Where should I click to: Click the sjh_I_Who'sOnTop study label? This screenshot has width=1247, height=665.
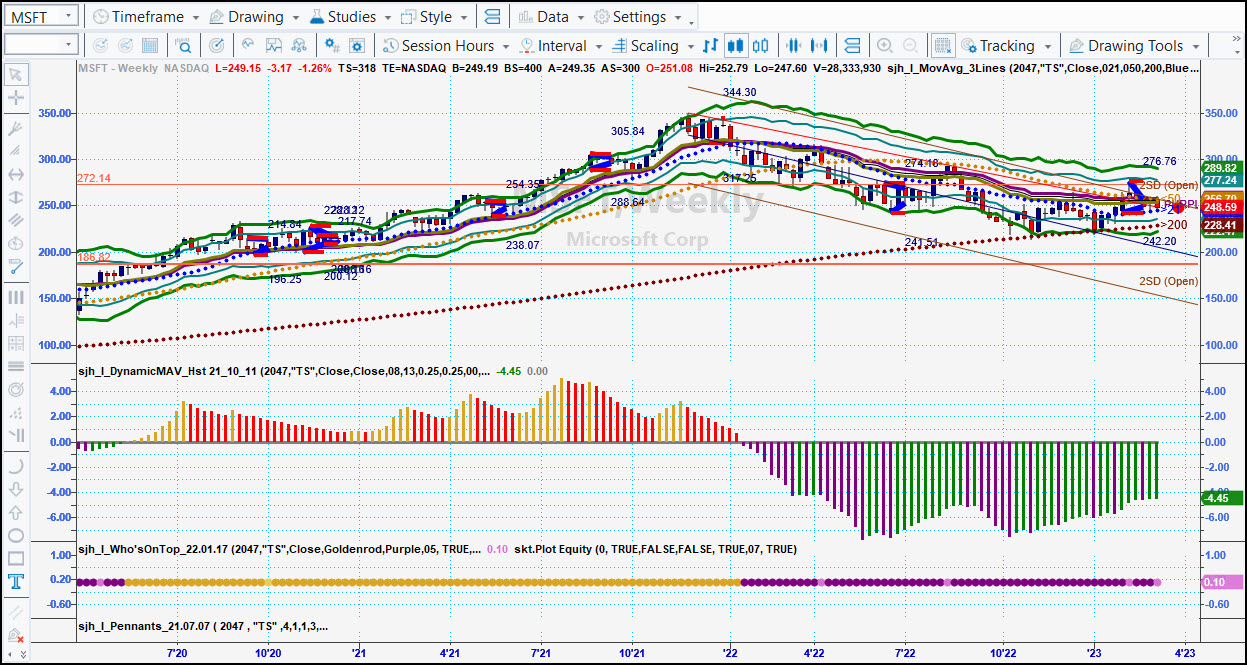tap(279, 549)
